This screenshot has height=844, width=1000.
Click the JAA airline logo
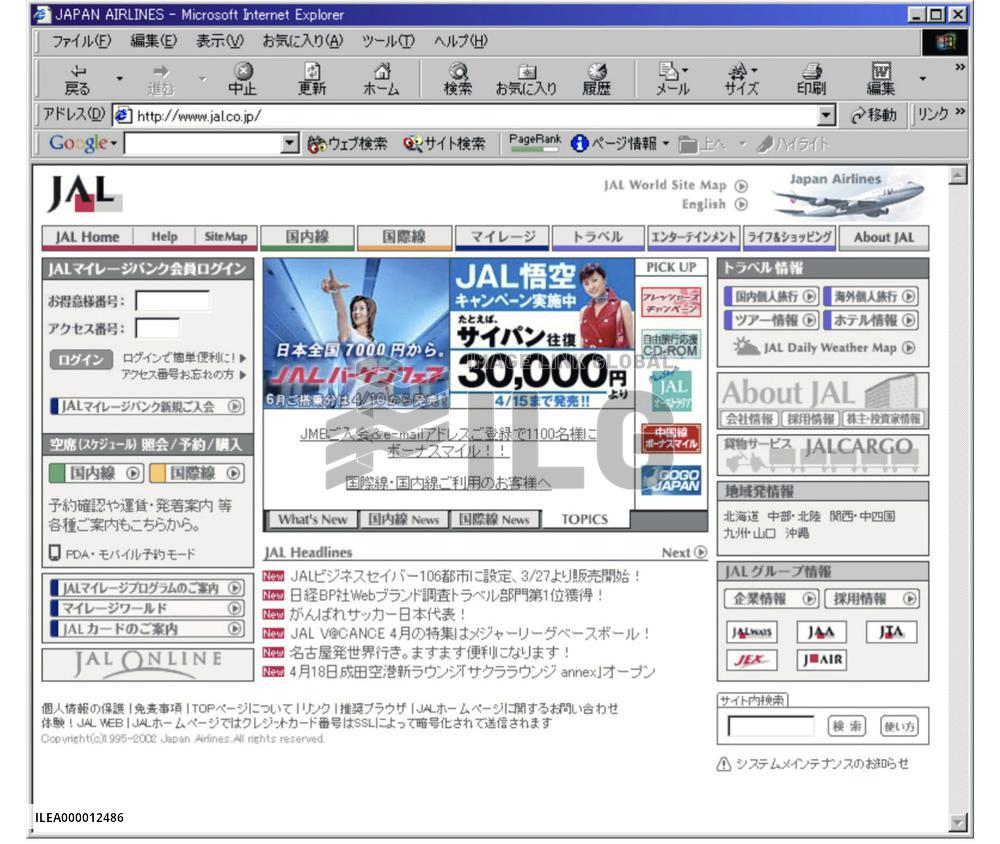(x=821, y=632)
